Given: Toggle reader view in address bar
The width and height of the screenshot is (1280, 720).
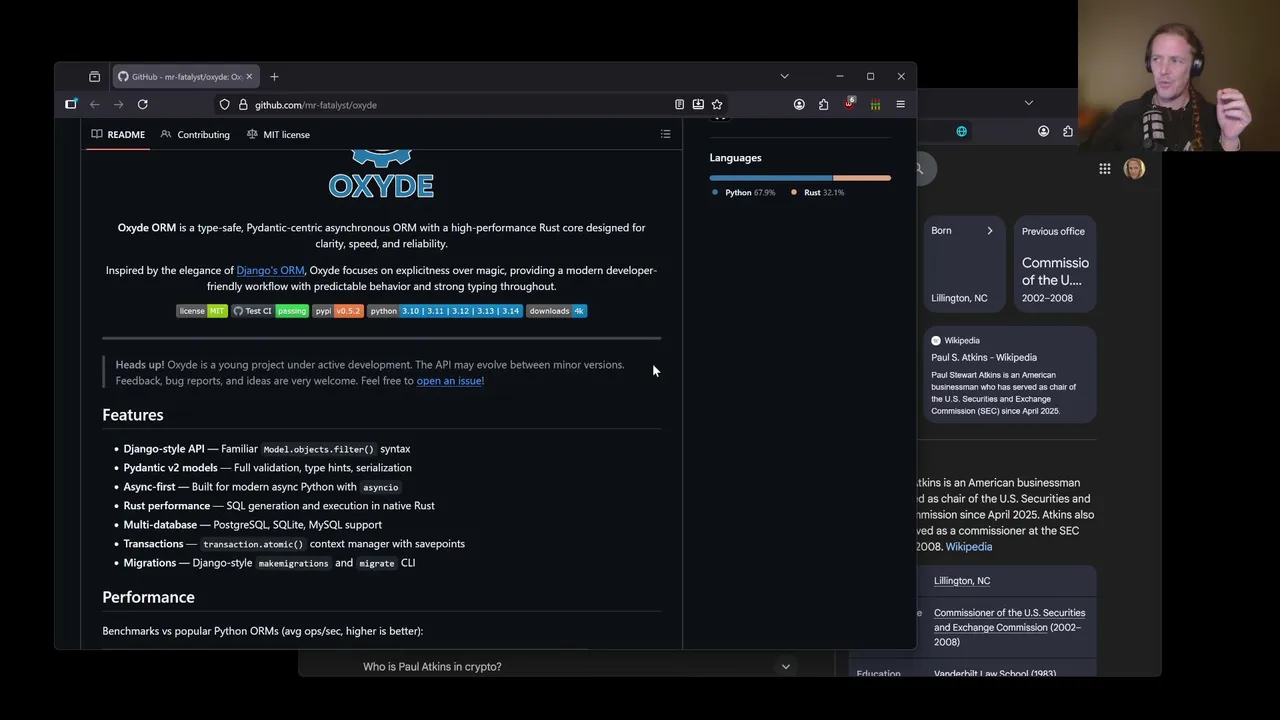Looking at the screenshot, I should pos(679,104).
